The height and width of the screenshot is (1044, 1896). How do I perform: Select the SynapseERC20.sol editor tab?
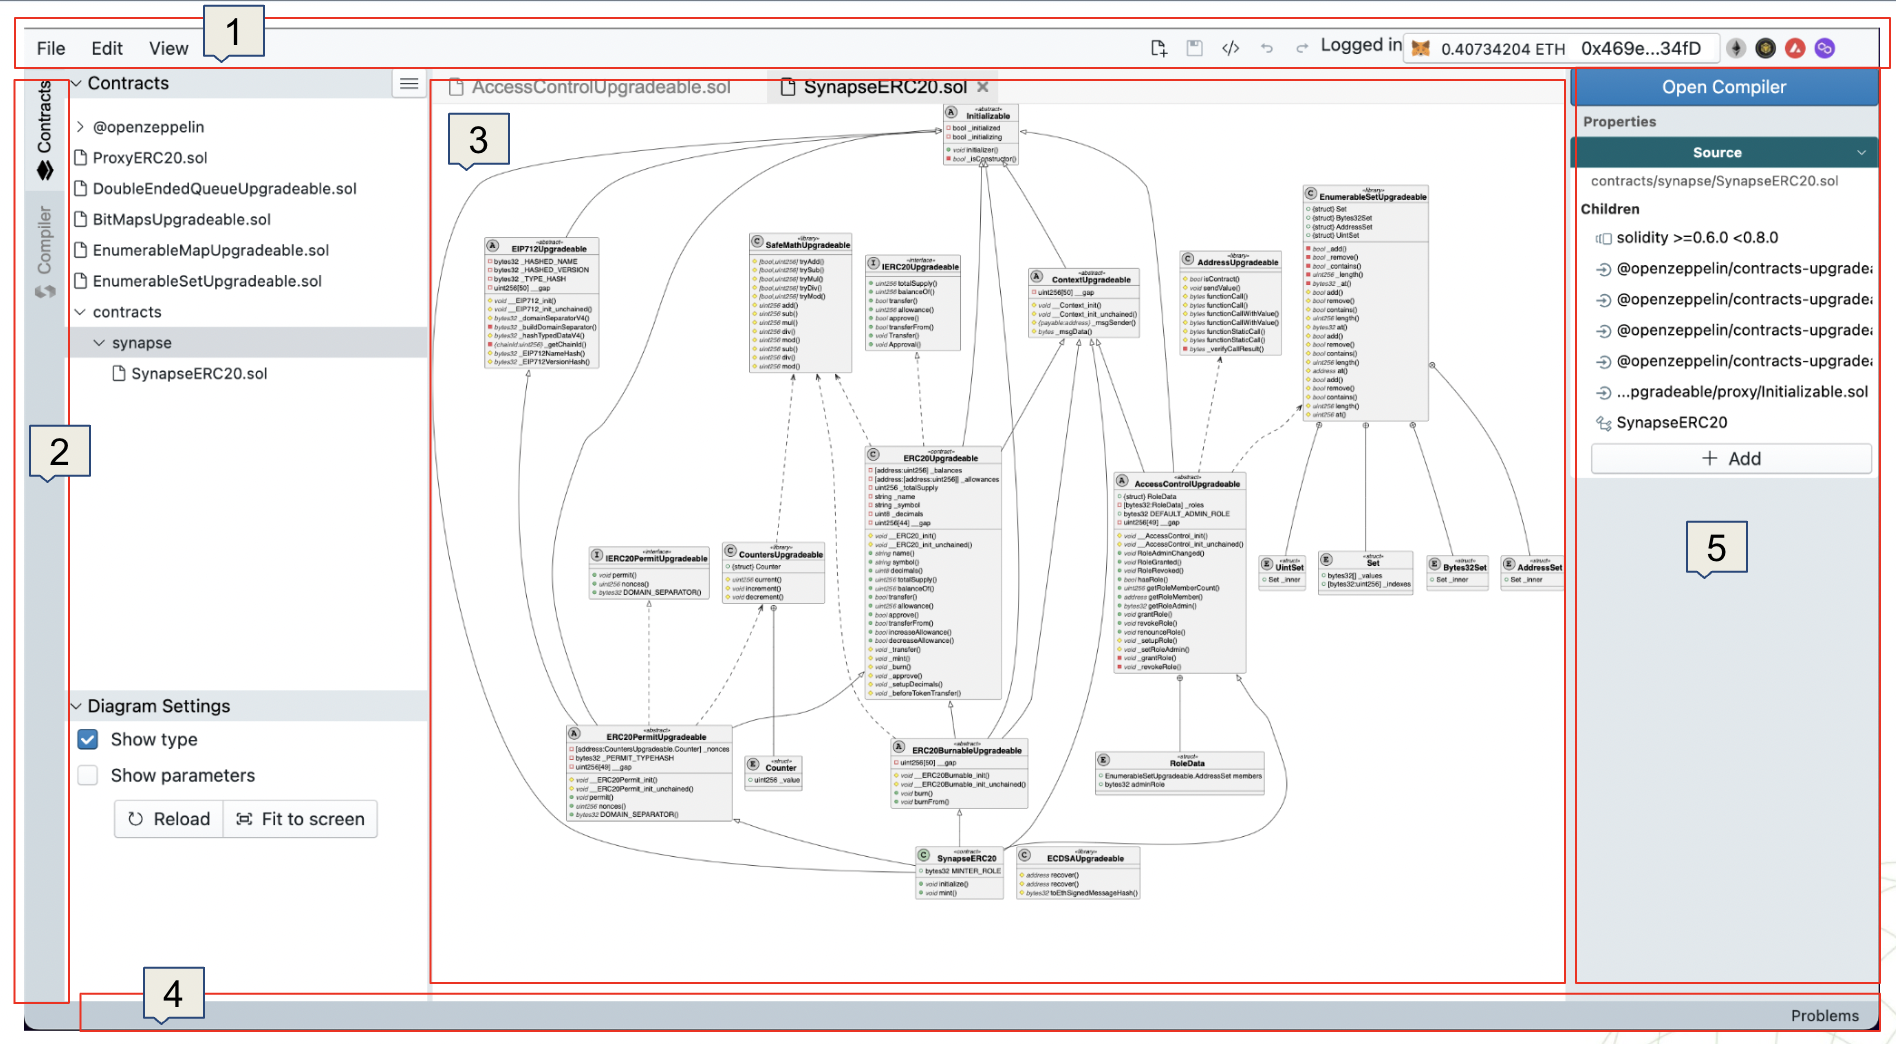point(885,87)
